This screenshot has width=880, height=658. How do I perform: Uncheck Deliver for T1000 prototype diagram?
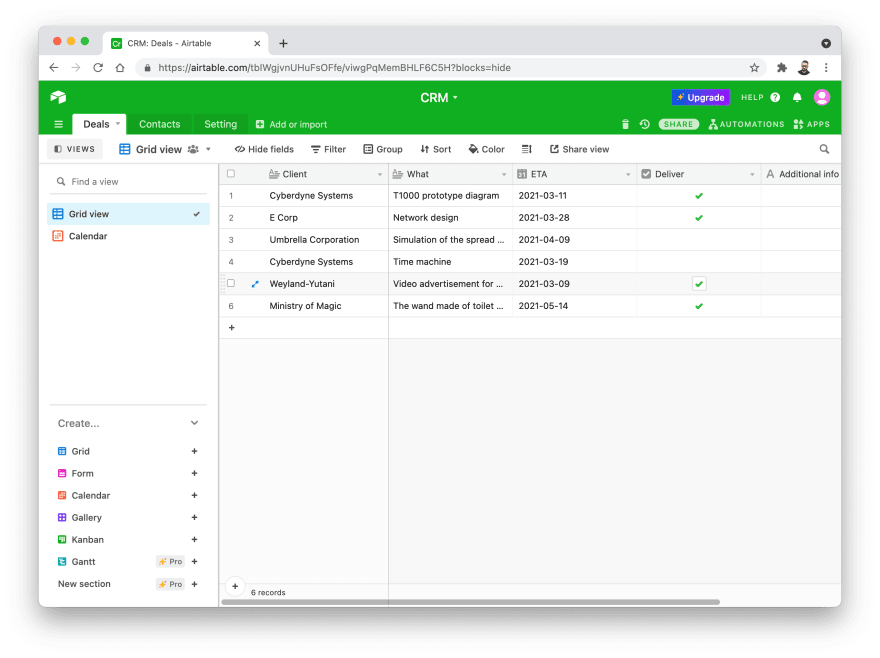tap(699, 196)
